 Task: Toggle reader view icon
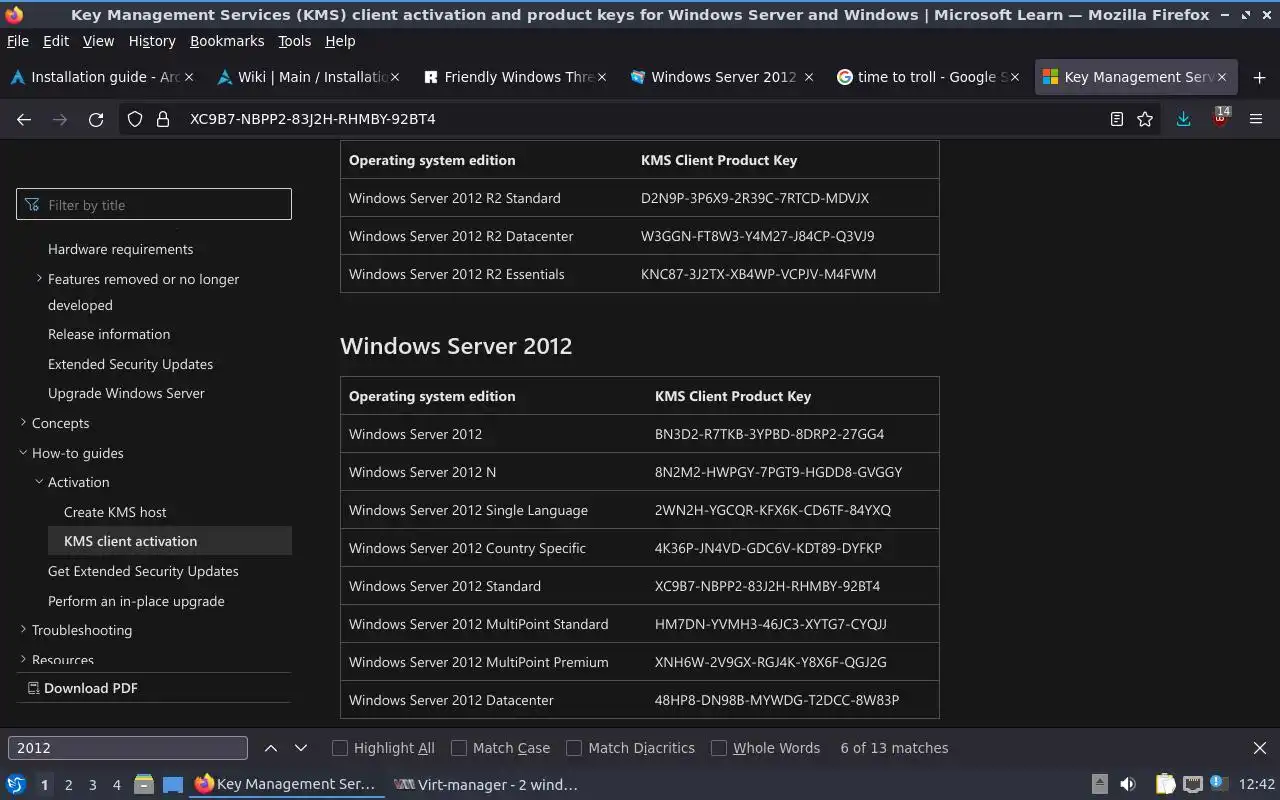pyautogui.click(x=1117, y=119)
